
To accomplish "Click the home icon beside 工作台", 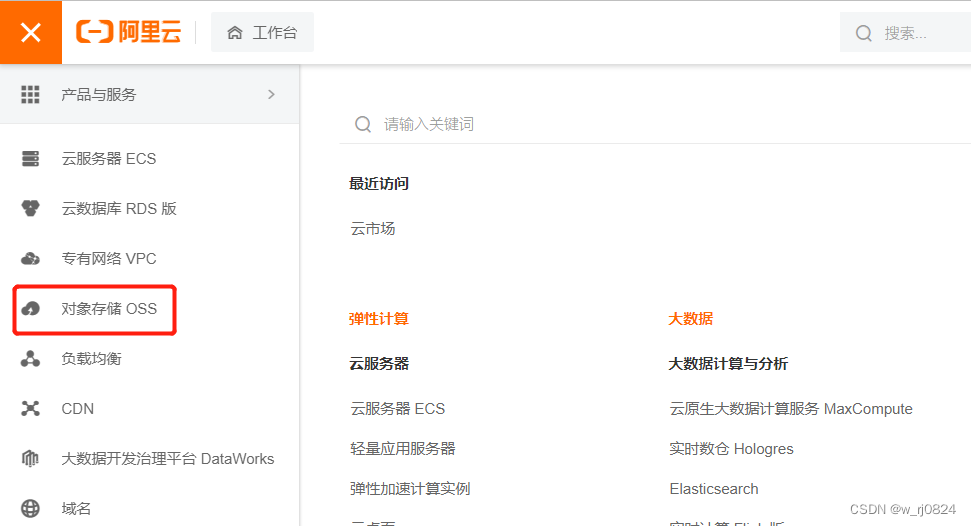I will pos(235,33).
